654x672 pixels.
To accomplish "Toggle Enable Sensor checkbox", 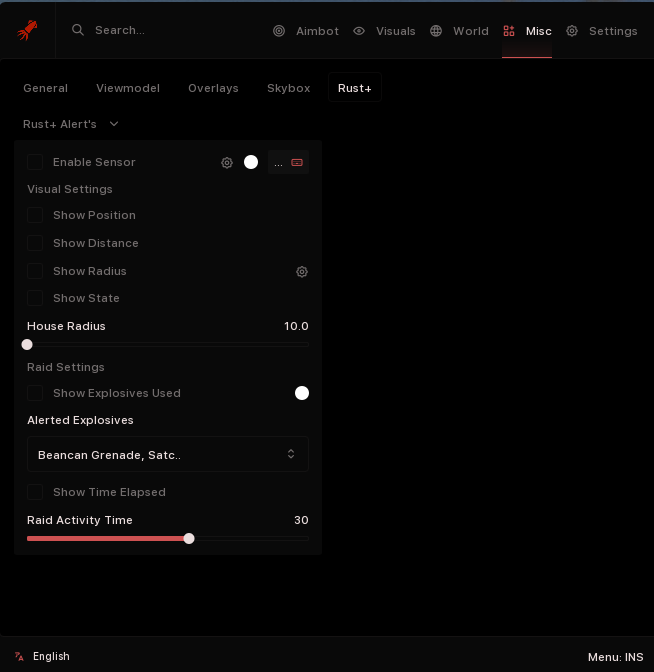I will [x=35, y=162].
